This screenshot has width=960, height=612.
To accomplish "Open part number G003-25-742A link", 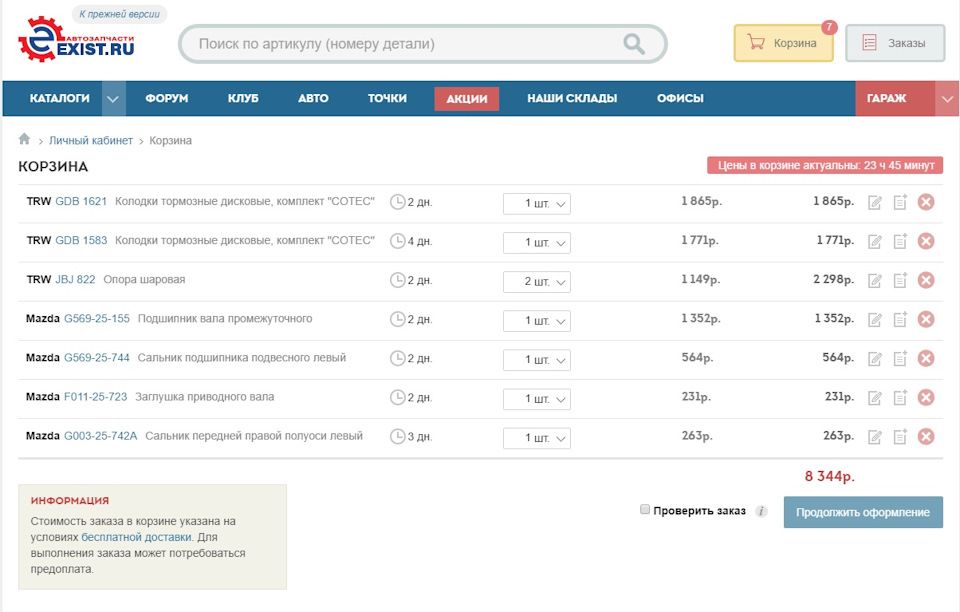I will (x=100, y=436).
